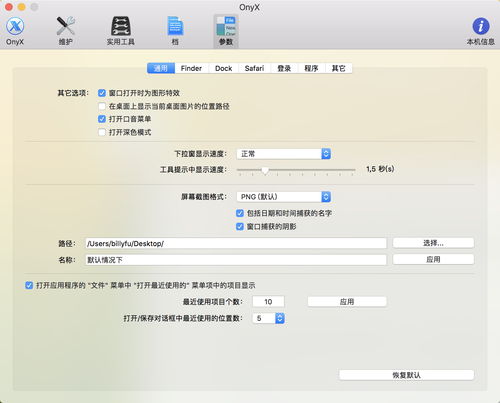500x403 pixels.
Task: Switch to the Dock tab
Action: point(223,68)
